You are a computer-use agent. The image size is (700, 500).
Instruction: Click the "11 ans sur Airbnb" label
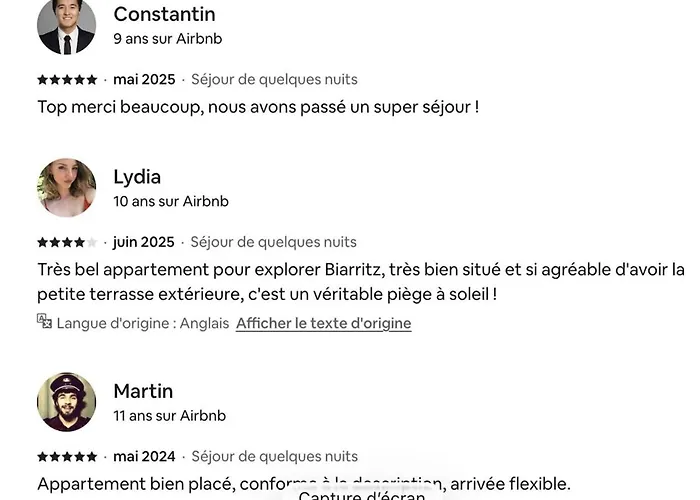[169, 415]
